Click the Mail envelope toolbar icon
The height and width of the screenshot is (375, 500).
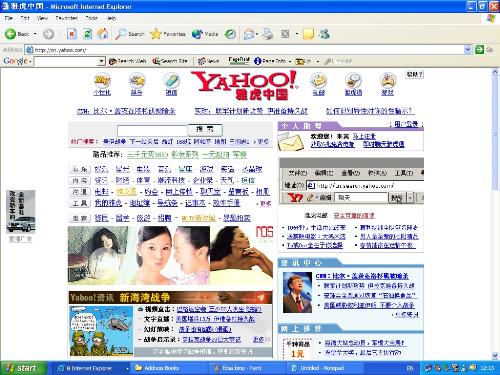[x=249, y=34]
